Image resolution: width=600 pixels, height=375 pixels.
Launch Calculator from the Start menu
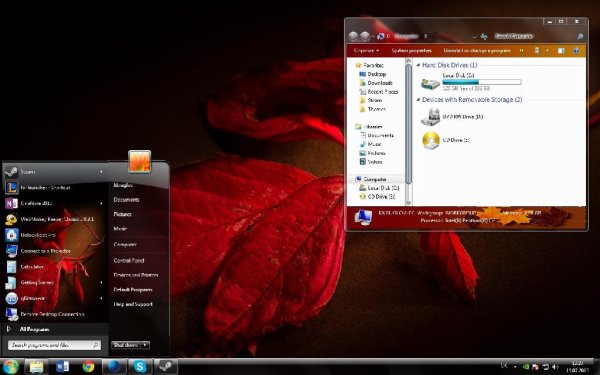(54, 267)
